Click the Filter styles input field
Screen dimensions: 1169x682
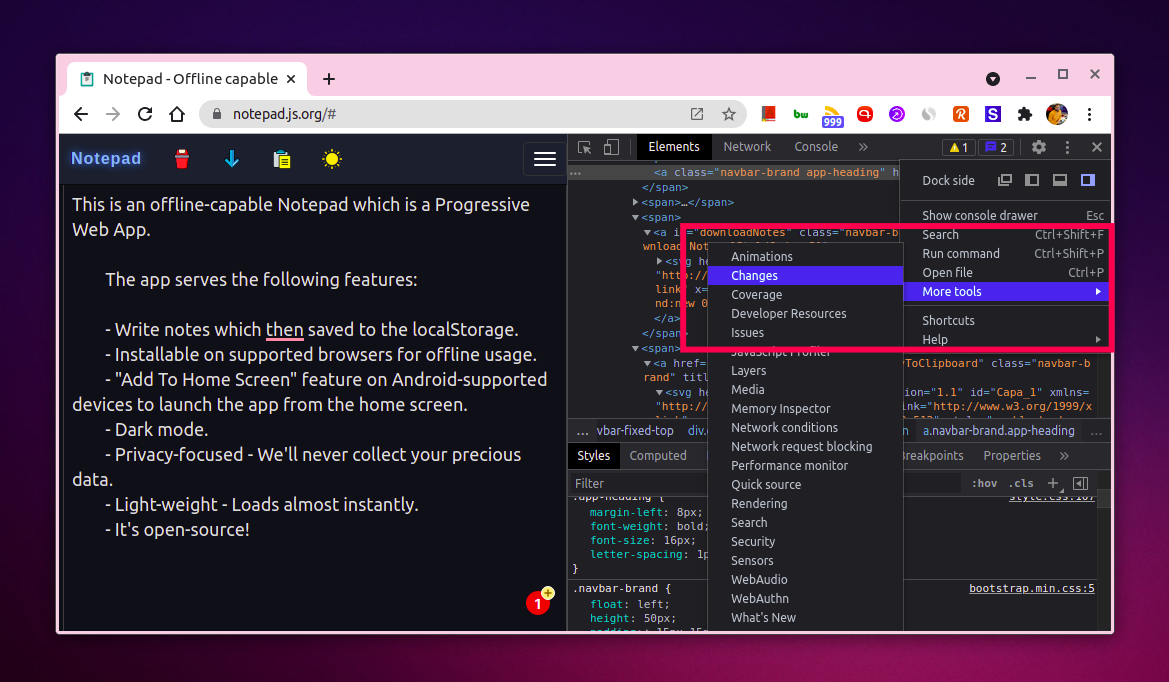[766, 484]
